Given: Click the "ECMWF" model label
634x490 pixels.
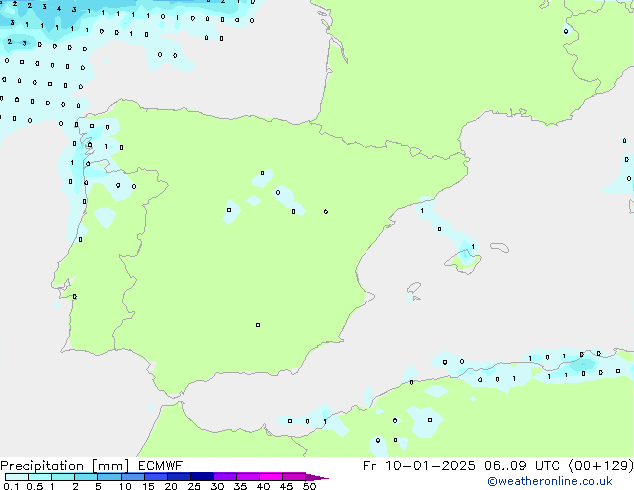Looking at the screenshot, I should click(x=161, y=466).
